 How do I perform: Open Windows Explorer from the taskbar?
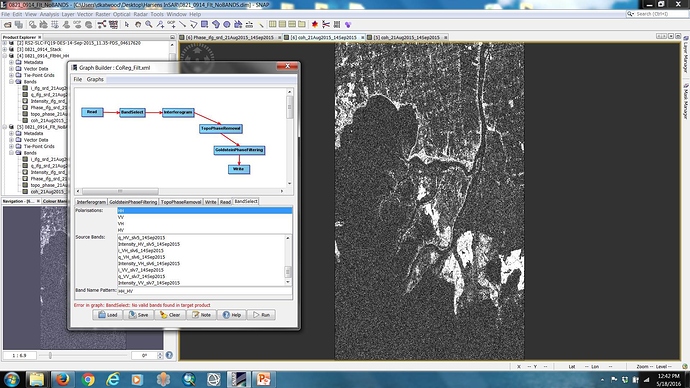tap(37, 379)
